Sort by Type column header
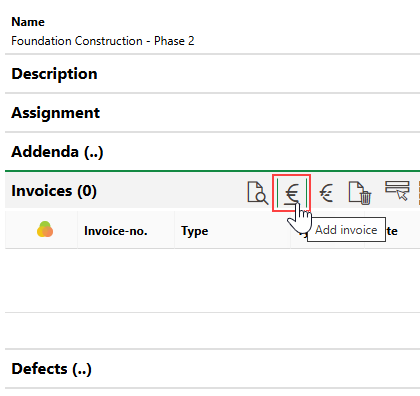Image resolution: width=420 pixels, height=396 pixels. click(195, 231)
